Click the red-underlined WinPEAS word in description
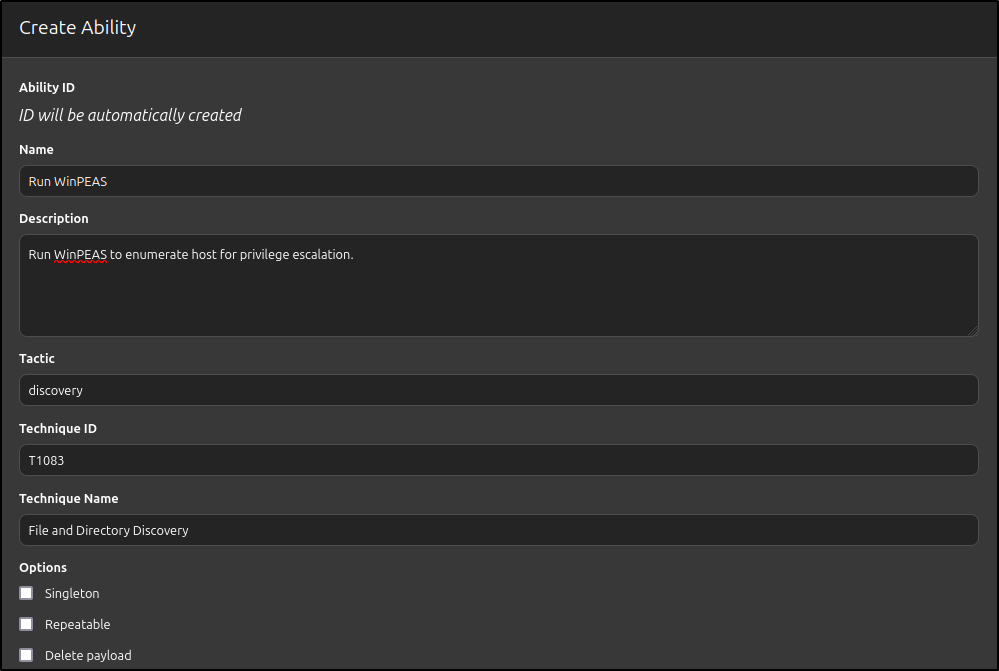The width and height of the screenshot is (999, 671). [80, 255]
